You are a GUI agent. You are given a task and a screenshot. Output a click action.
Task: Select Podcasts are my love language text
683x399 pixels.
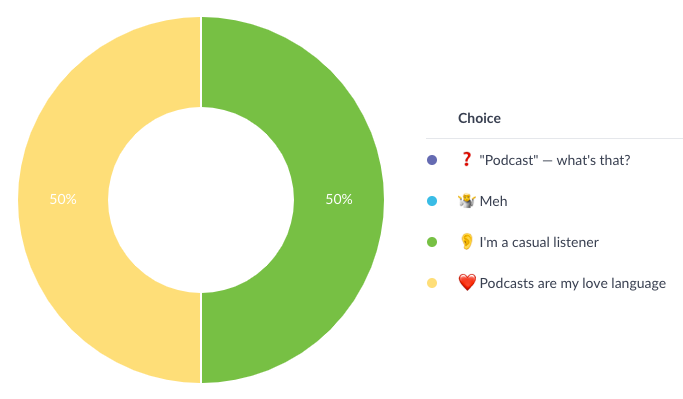[x=572, y=284]
